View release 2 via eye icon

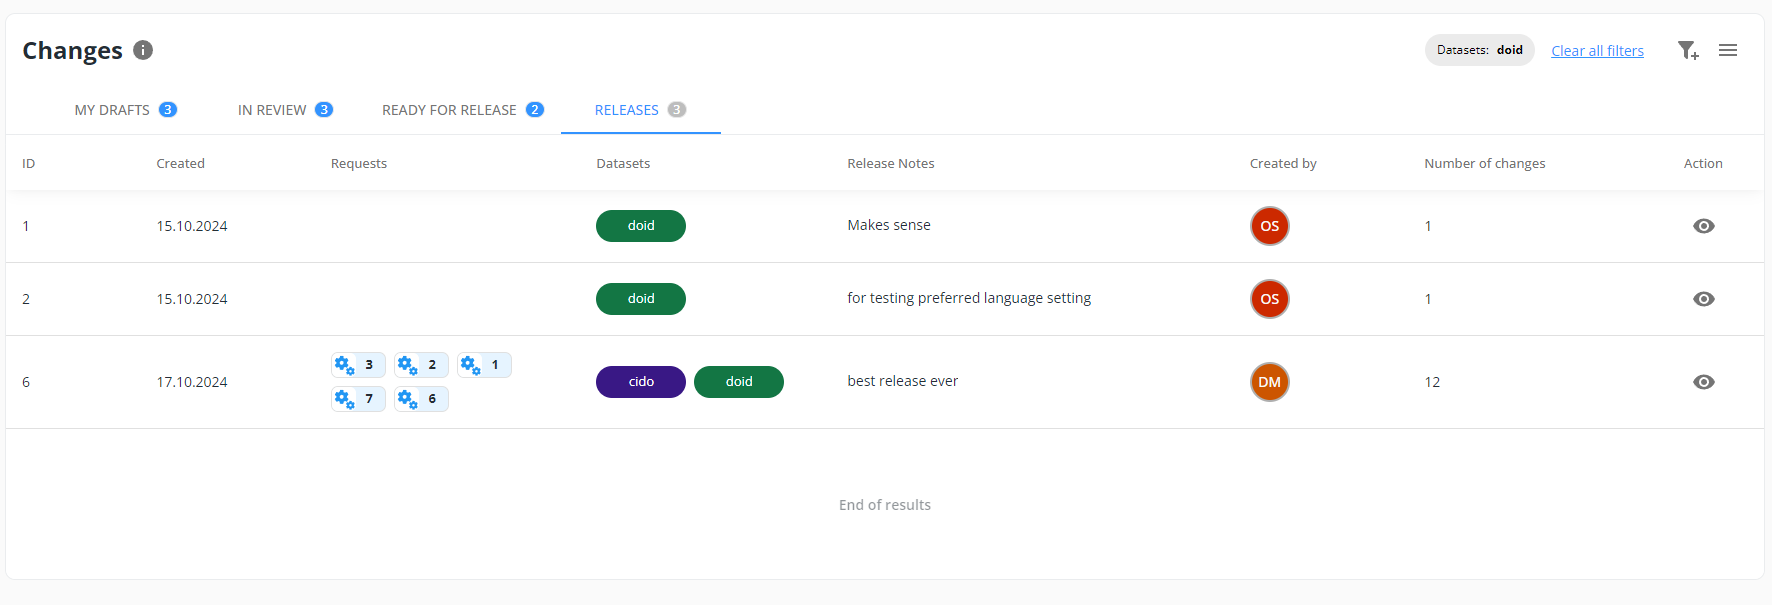(x=1704, y=299)
